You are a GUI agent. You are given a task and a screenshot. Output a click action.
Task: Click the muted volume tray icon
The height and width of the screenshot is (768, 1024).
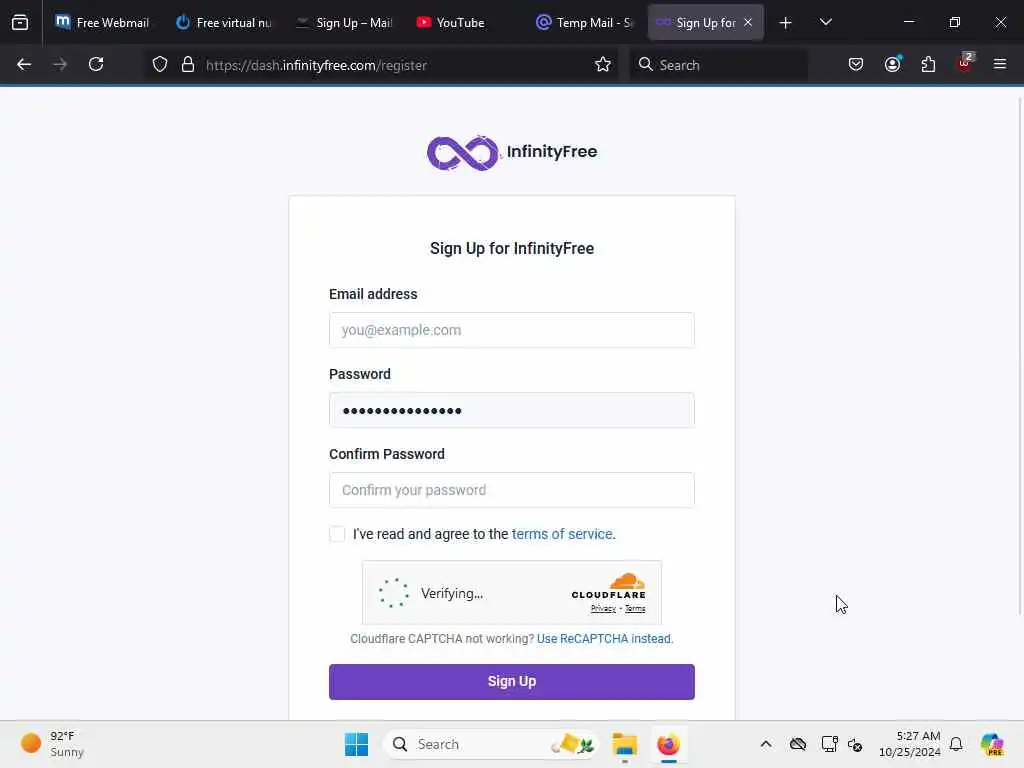pos(855,744)
